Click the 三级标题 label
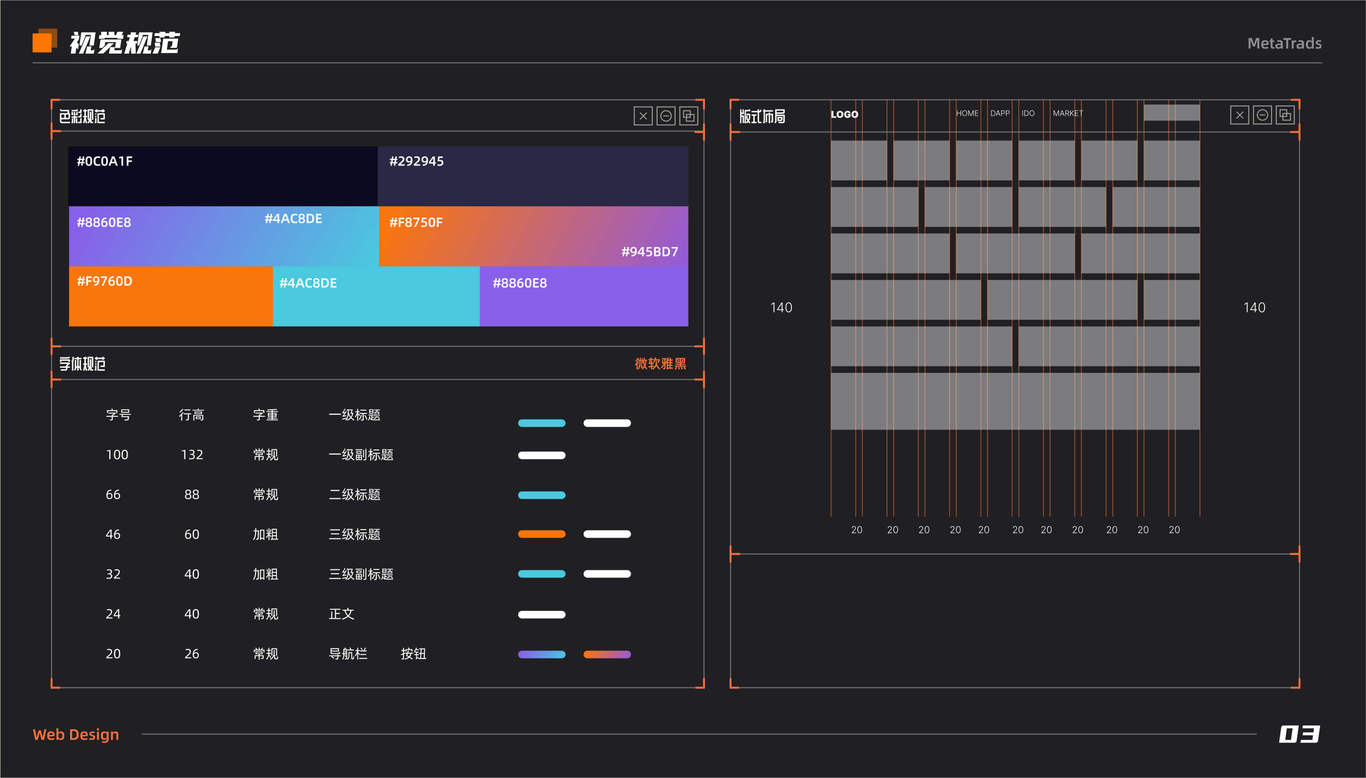The height and width of the screenshot is (778, 1366). pos(355,535)
